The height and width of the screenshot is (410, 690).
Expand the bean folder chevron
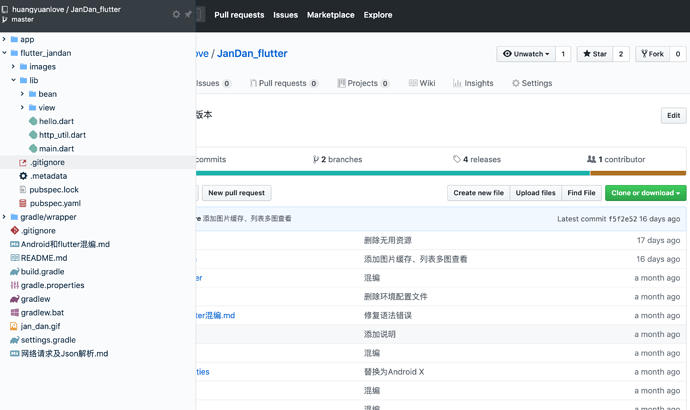point(22,94)
